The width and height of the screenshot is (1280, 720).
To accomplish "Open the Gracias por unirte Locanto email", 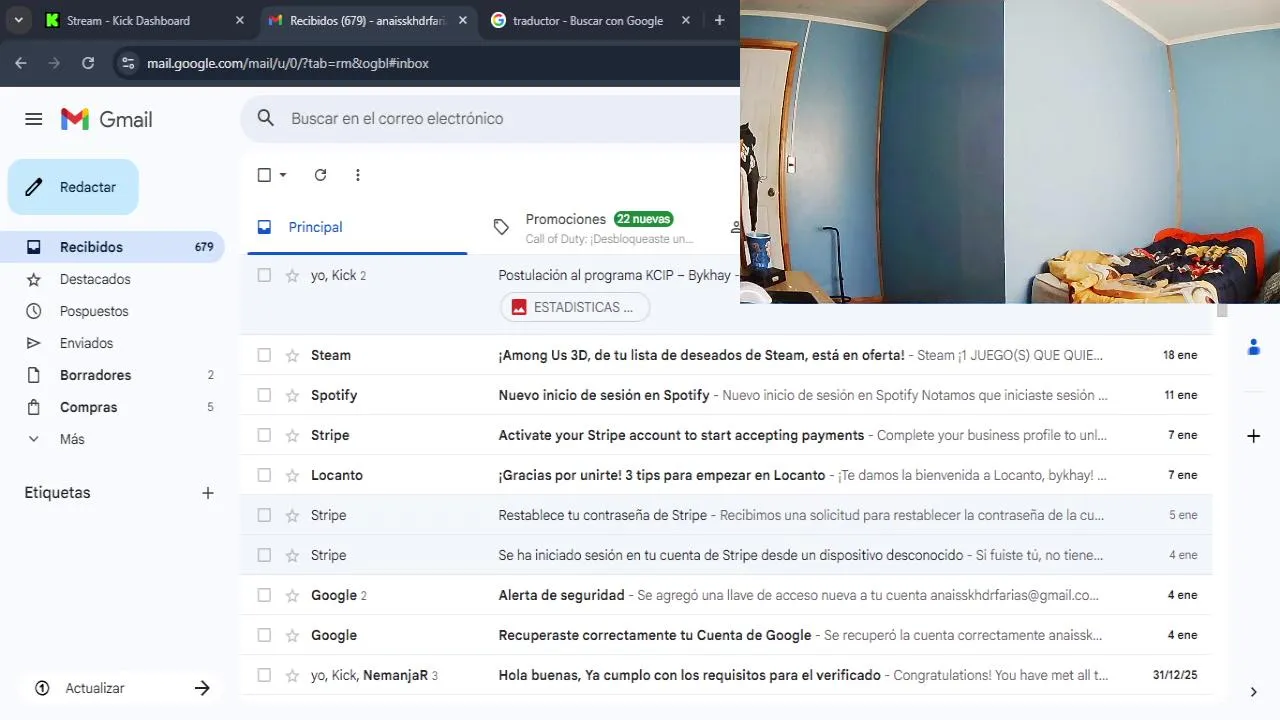I will pyautogui.click(x=726, y=475).
